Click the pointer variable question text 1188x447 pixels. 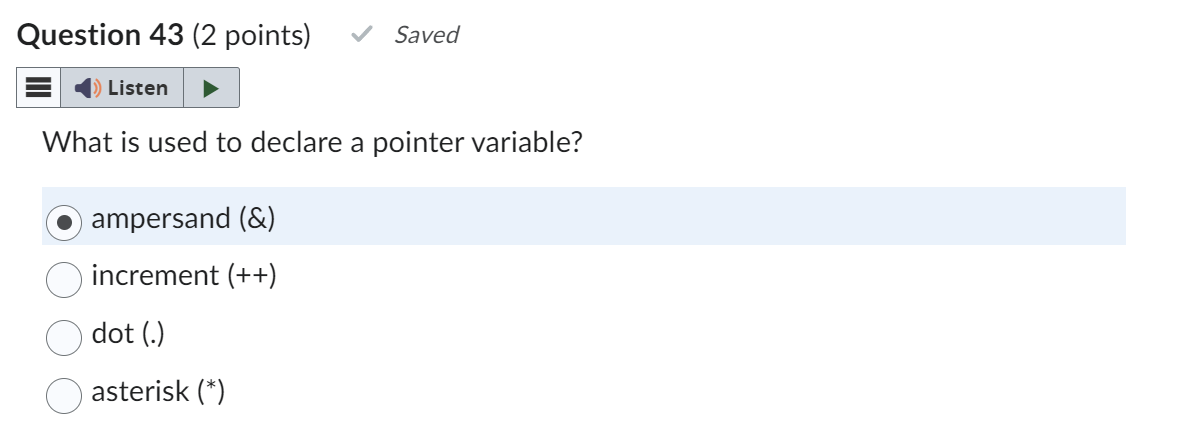pos(313,142)
